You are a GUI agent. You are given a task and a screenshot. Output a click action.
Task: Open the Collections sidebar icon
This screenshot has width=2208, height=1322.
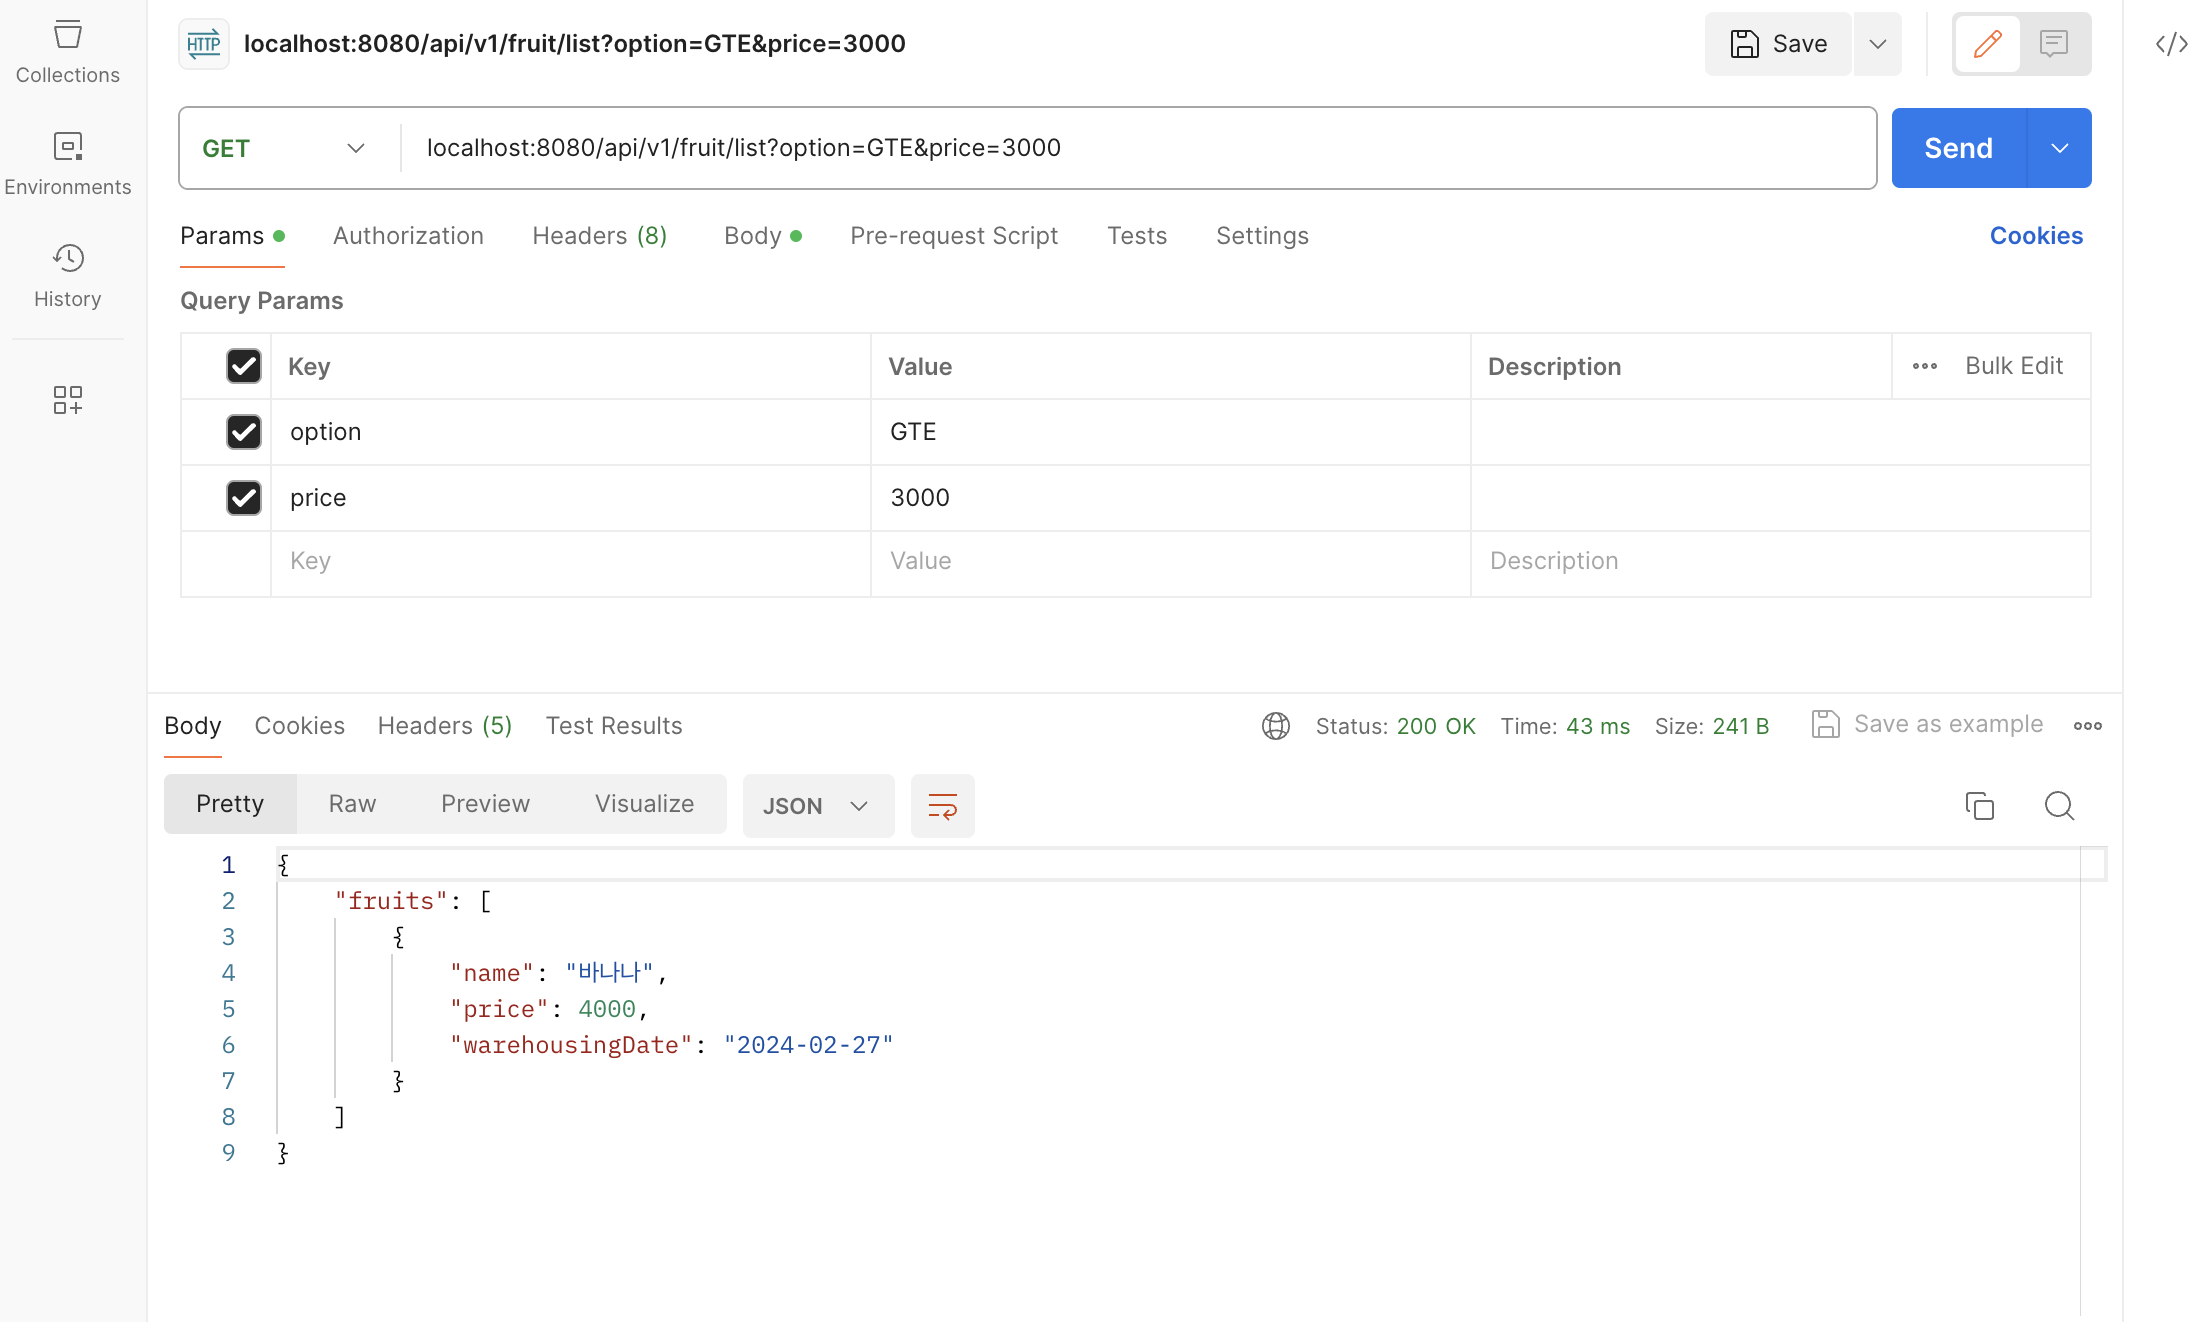[x=67, y=52]
